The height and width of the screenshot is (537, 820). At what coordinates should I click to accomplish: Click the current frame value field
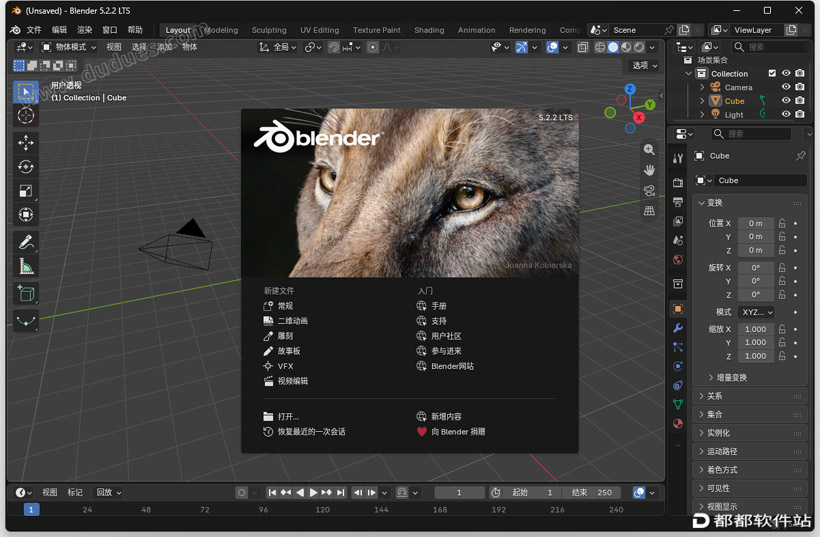(x=459, y=493)
